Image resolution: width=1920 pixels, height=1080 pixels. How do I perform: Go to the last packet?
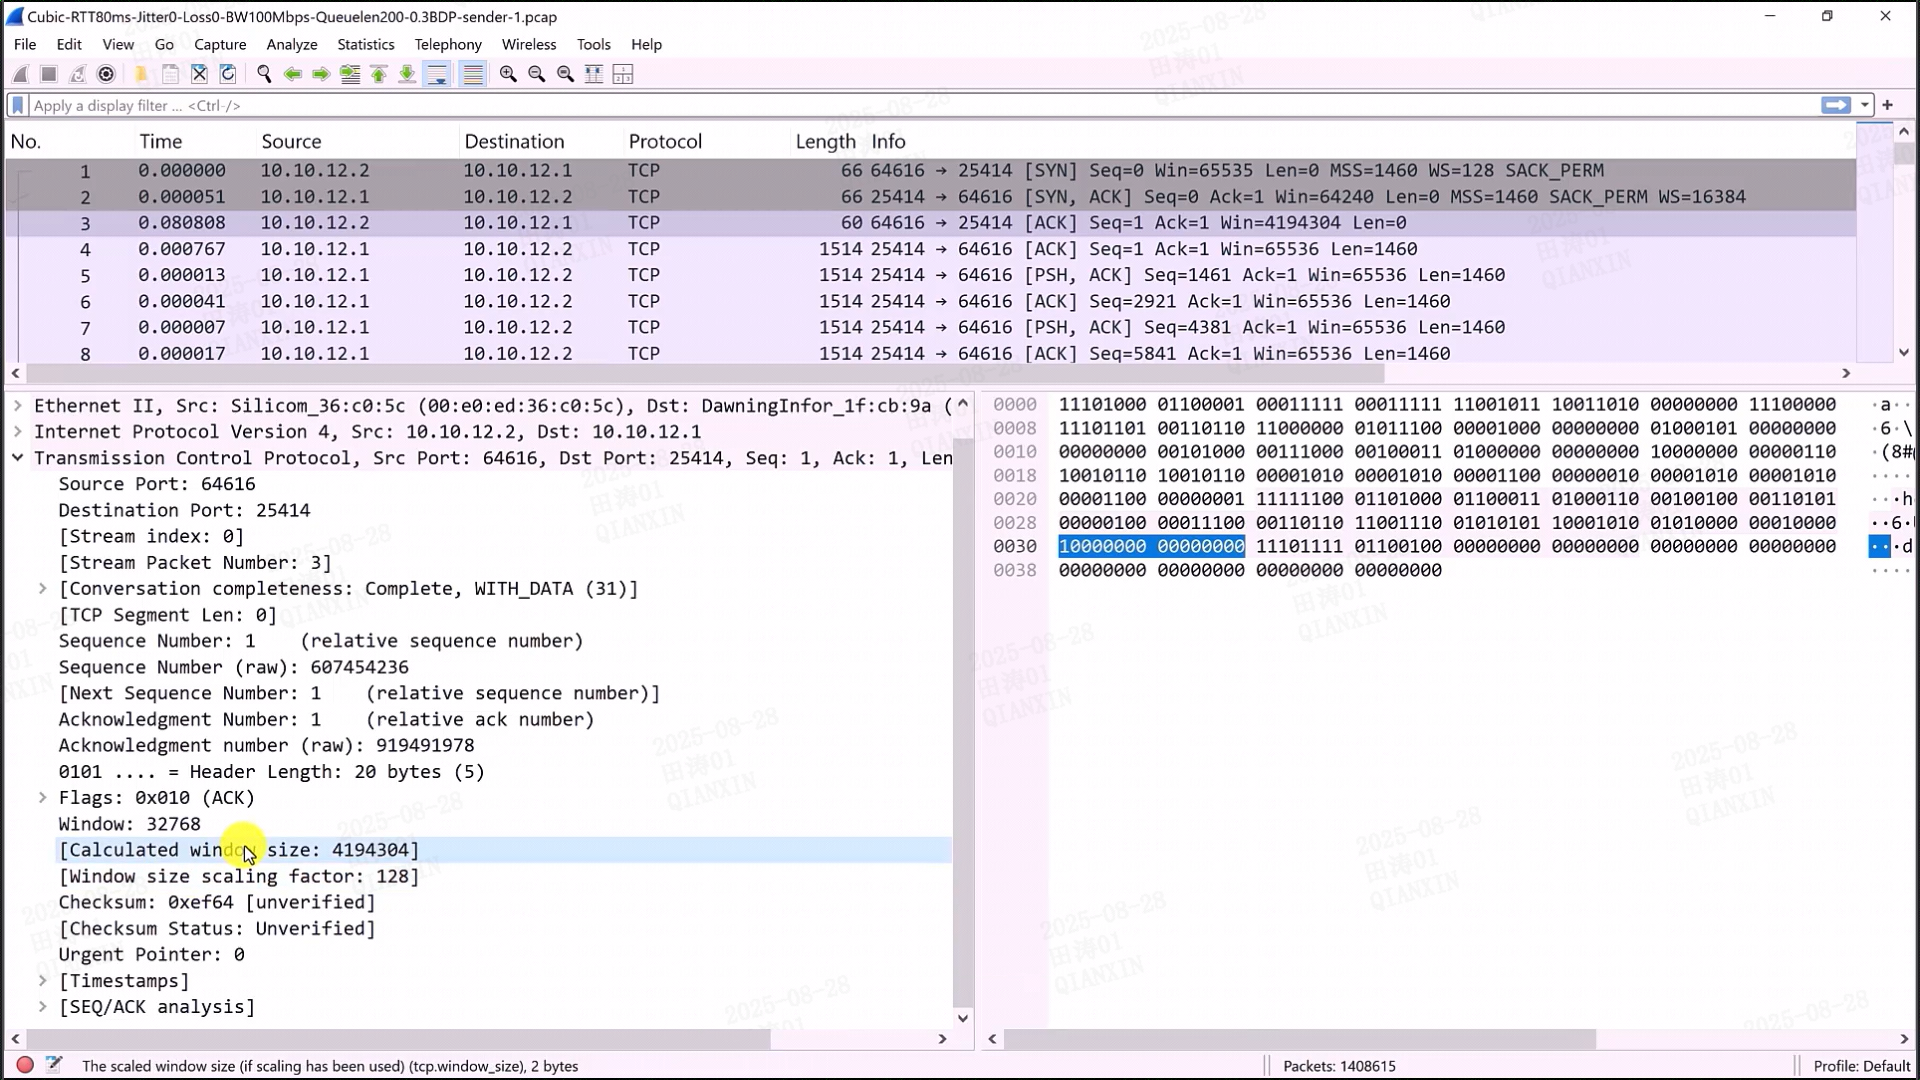pyautogui.click(x=407, y=74)
